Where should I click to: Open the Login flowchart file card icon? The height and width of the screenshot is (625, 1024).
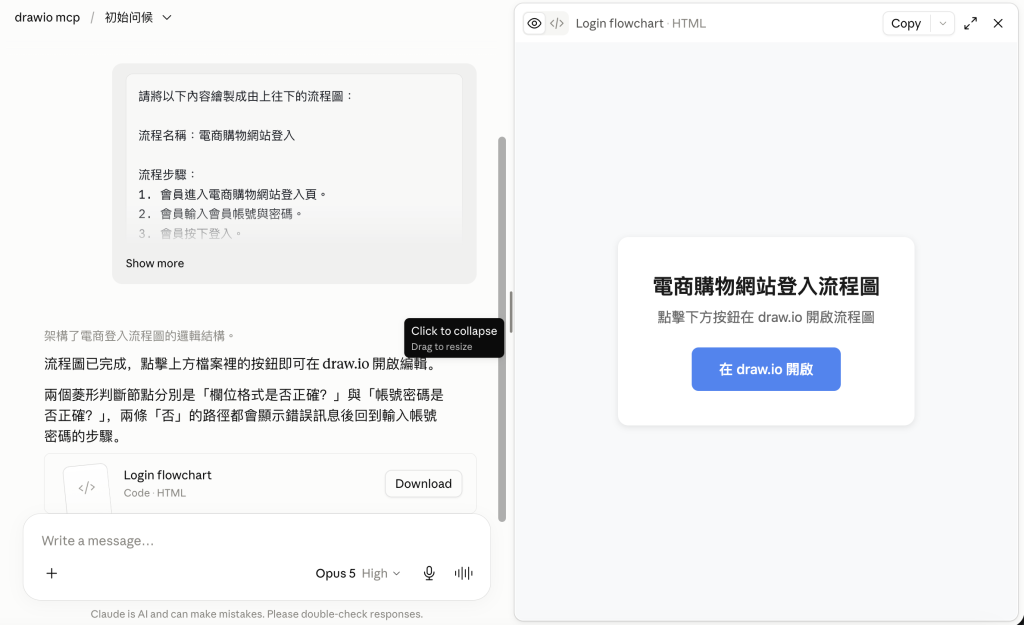click(87, 487)
